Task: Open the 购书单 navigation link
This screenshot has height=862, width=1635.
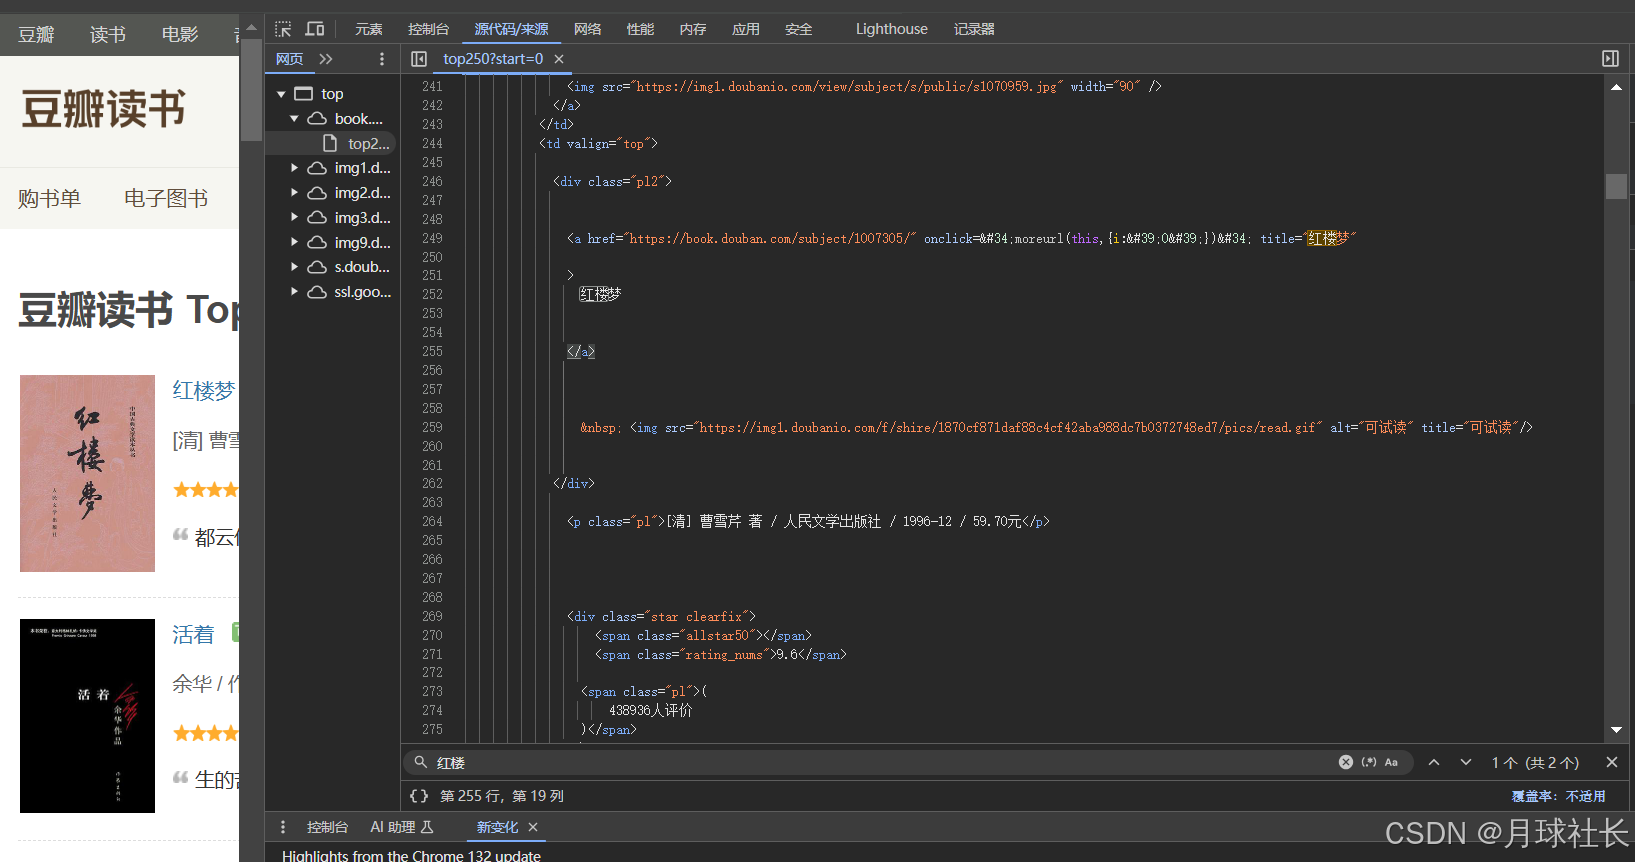Action: (x=49, y=199)
